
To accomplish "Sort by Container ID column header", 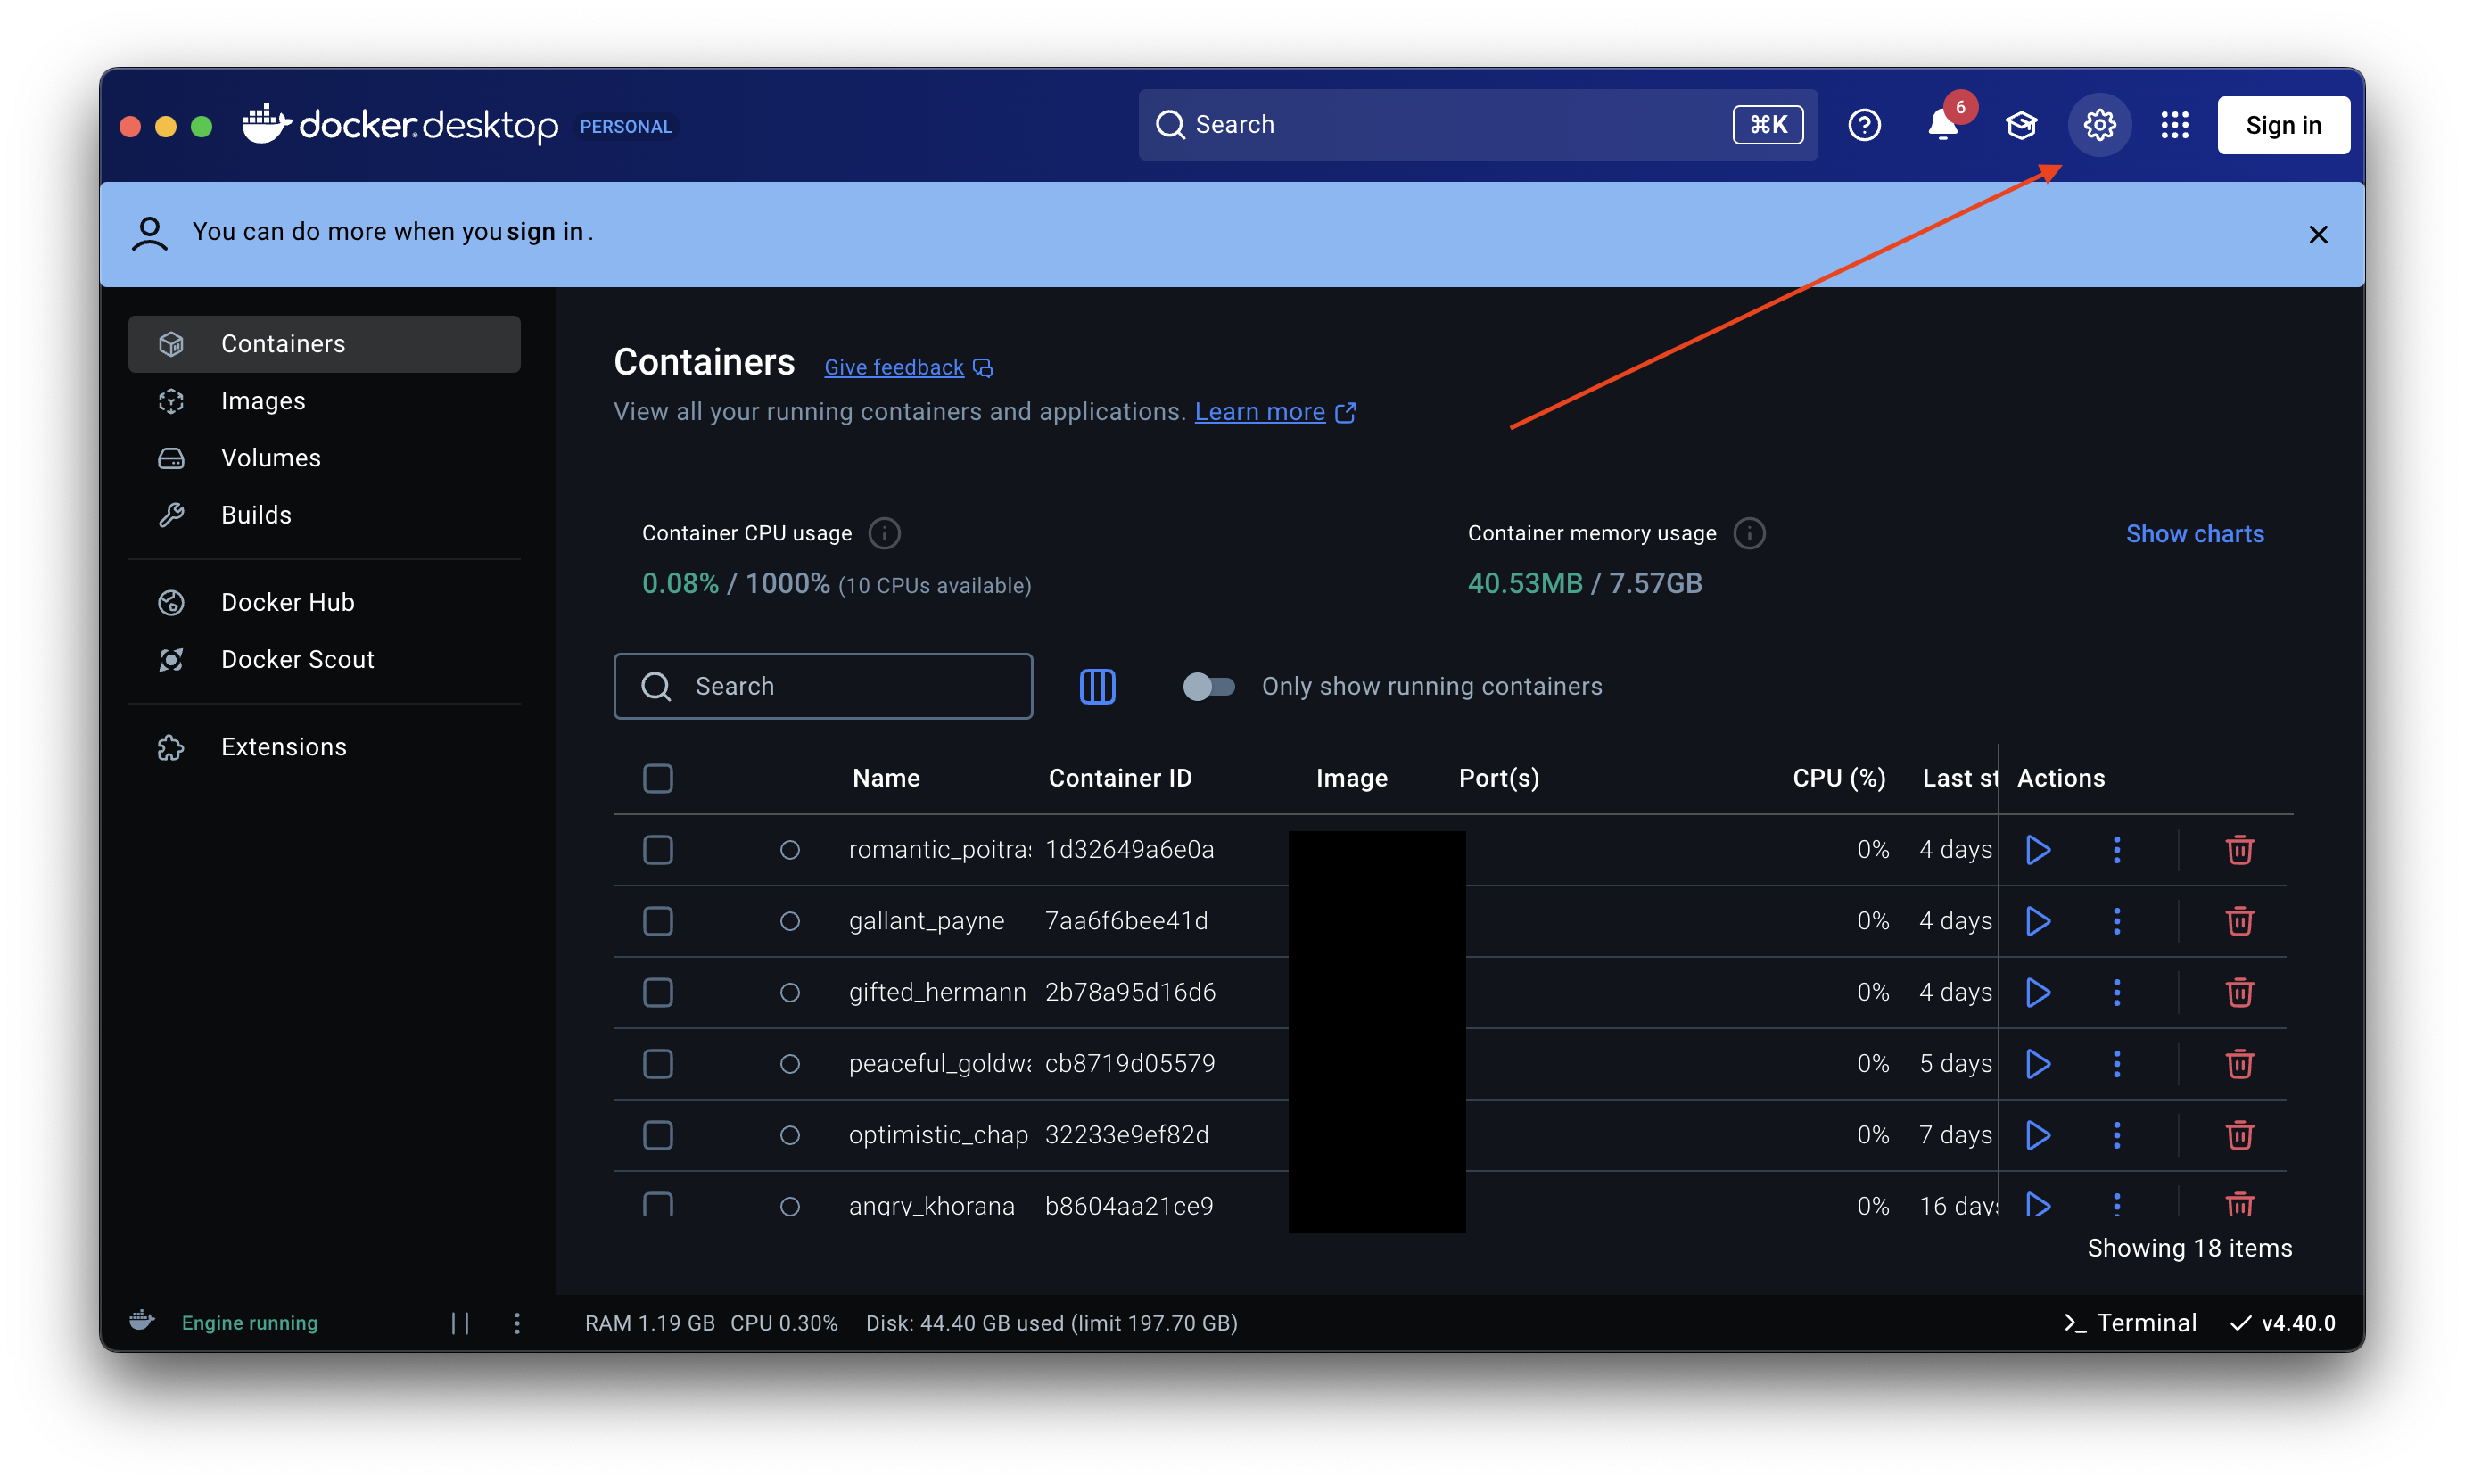I will coord(1119,778).
